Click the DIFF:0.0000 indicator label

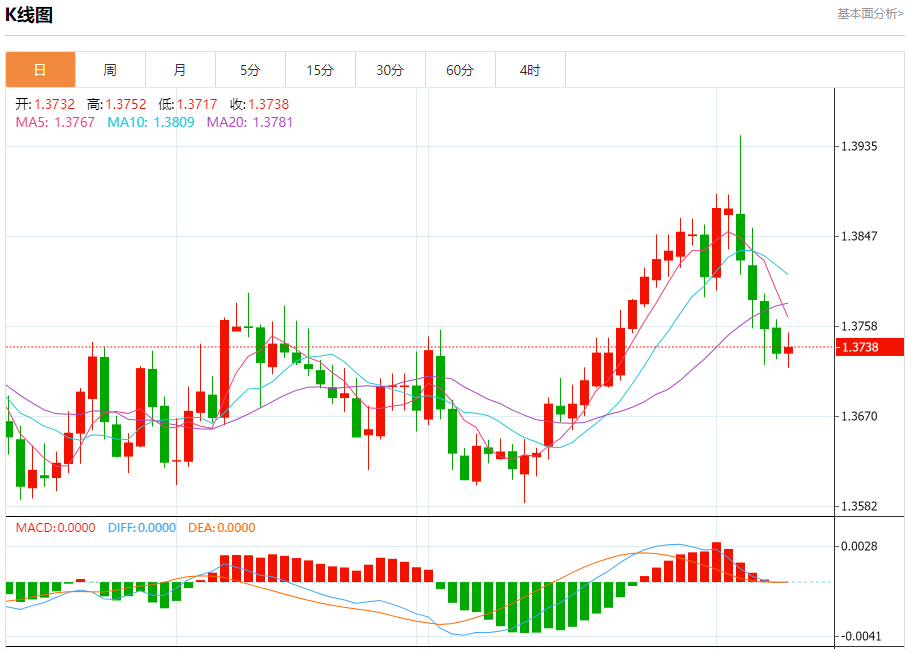pos(142,528)
